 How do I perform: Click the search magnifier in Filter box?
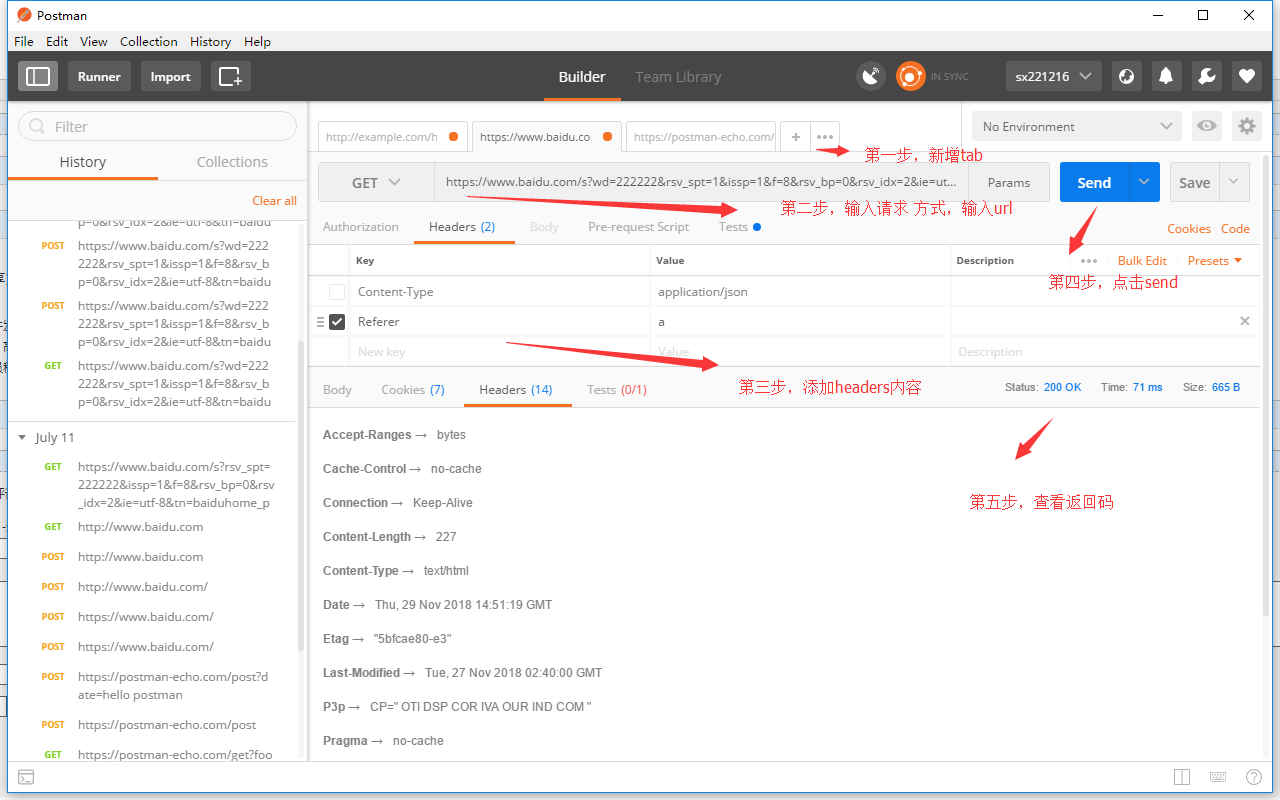38,126
